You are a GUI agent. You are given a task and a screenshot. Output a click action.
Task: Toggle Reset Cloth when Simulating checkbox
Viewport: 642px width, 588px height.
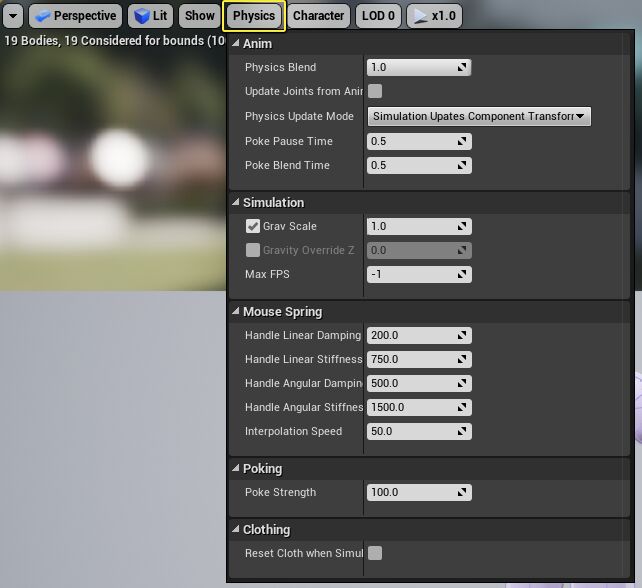tap(375, 553)
